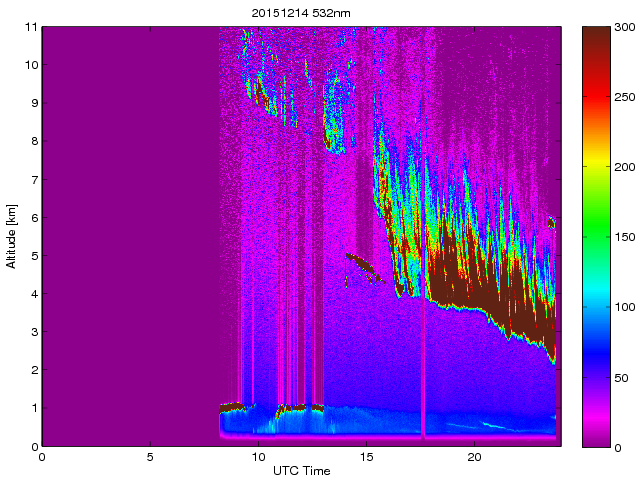Viewport: 640px width, 480px height.
Task: Click the 'UTC Time' x-axis label
Action: tap(302, 471)
